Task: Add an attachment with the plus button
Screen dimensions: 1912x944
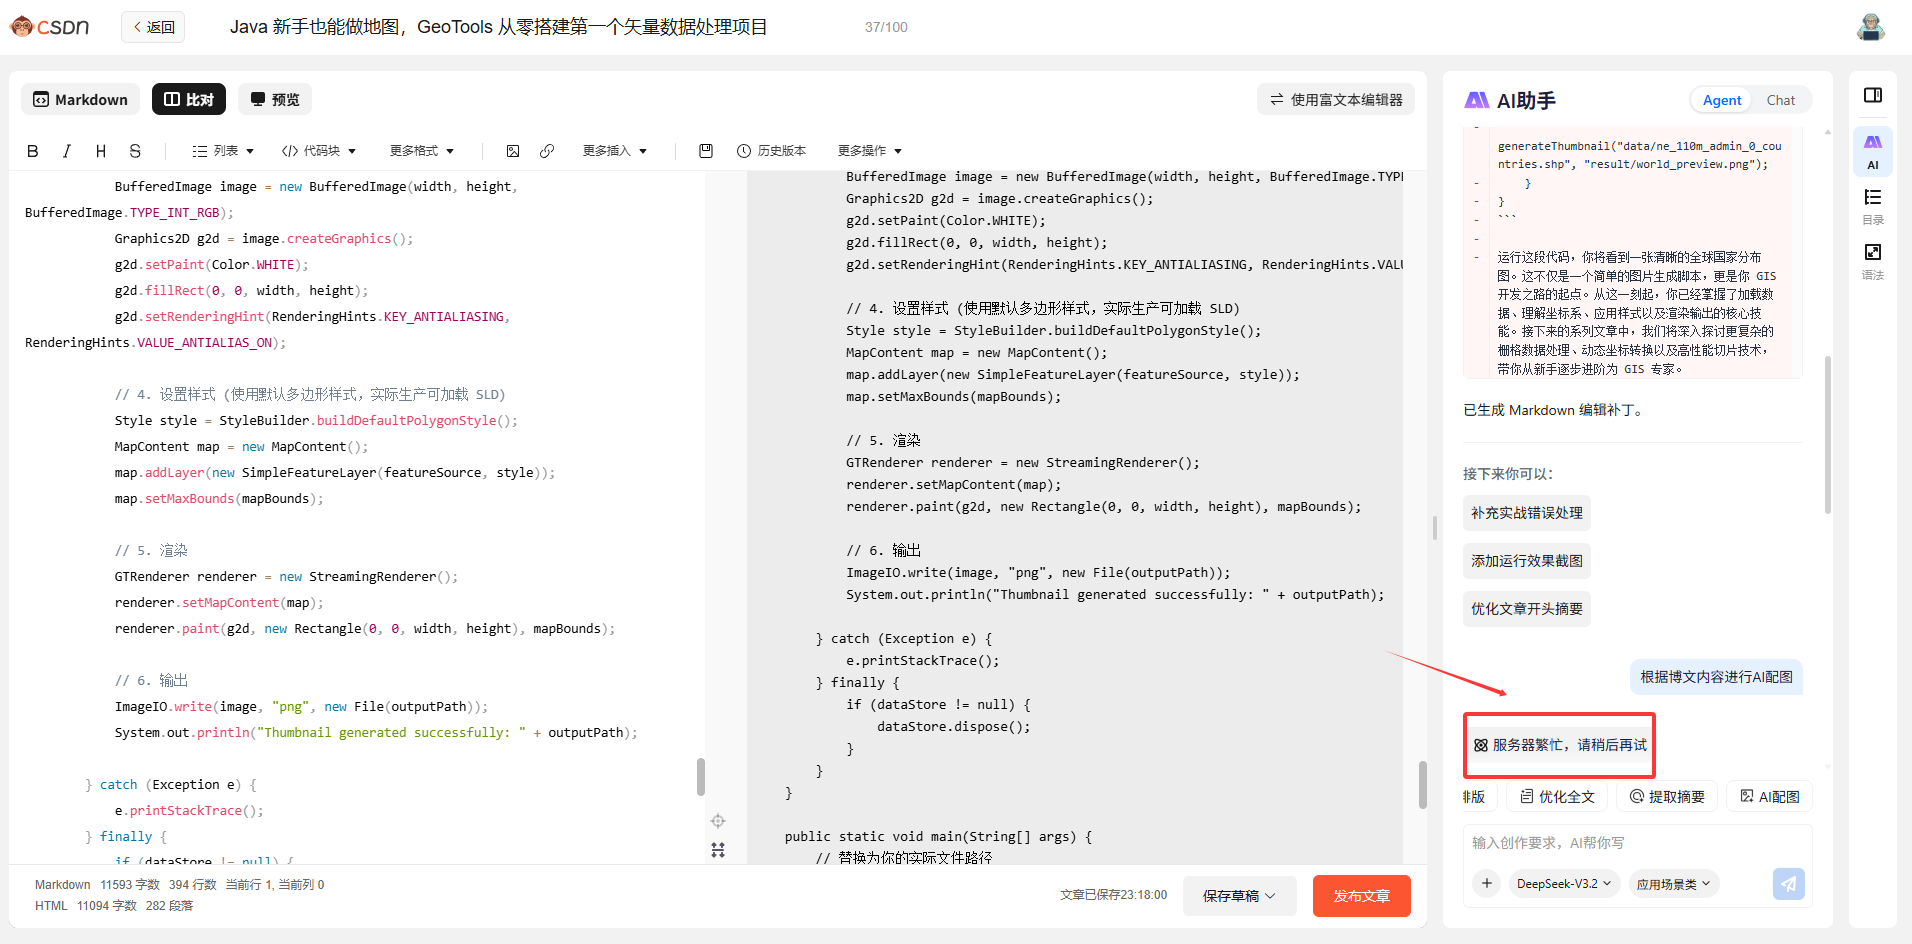Action: [x=1487, y=883]
